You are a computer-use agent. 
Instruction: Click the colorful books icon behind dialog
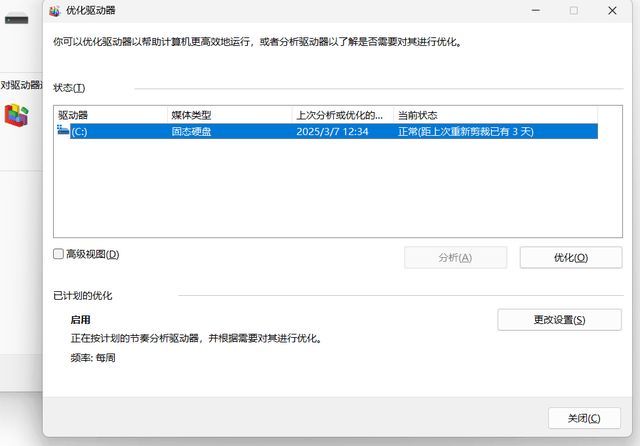click(17, 113)
